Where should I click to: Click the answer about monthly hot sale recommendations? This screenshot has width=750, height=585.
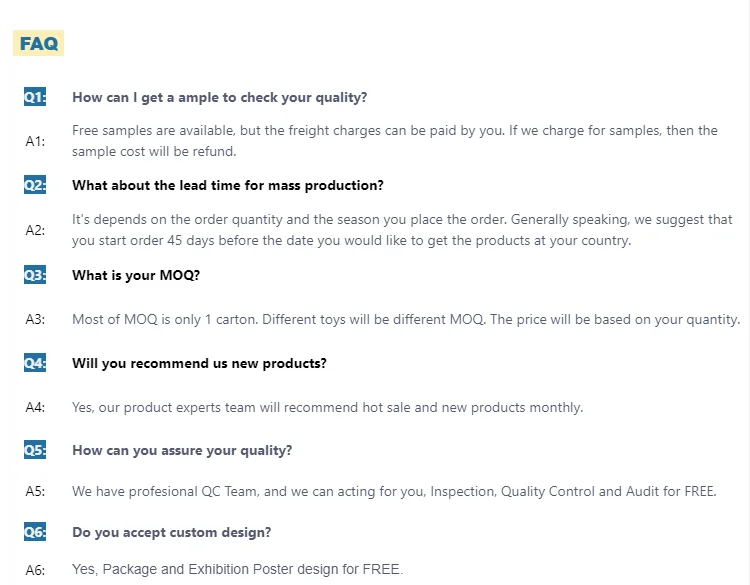(x=327, y=407)
